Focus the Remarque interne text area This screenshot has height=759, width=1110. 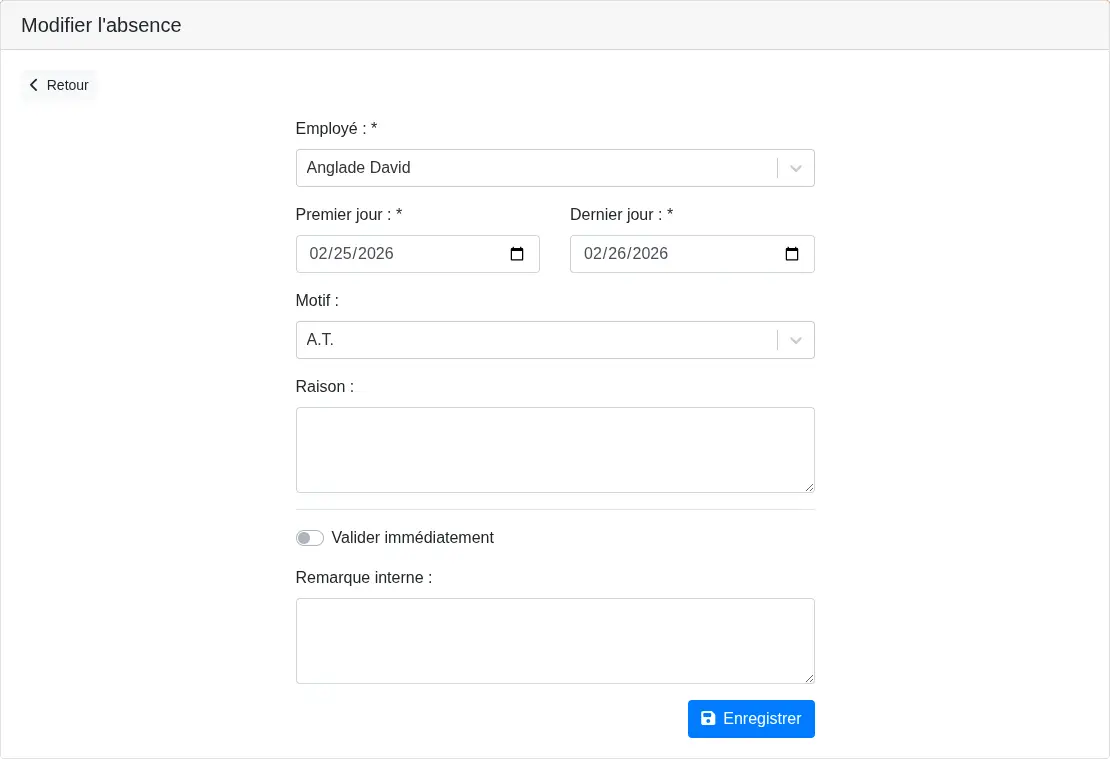(x=555, y=641)
